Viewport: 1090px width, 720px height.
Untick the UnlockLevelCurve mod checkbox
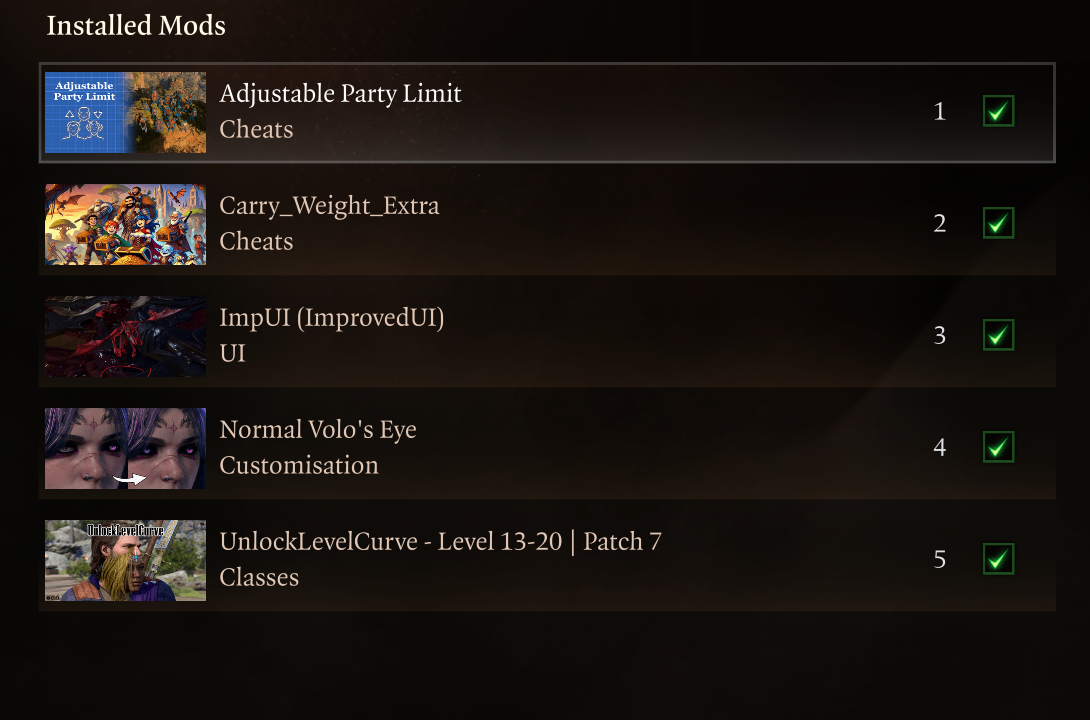coord(998,559)
